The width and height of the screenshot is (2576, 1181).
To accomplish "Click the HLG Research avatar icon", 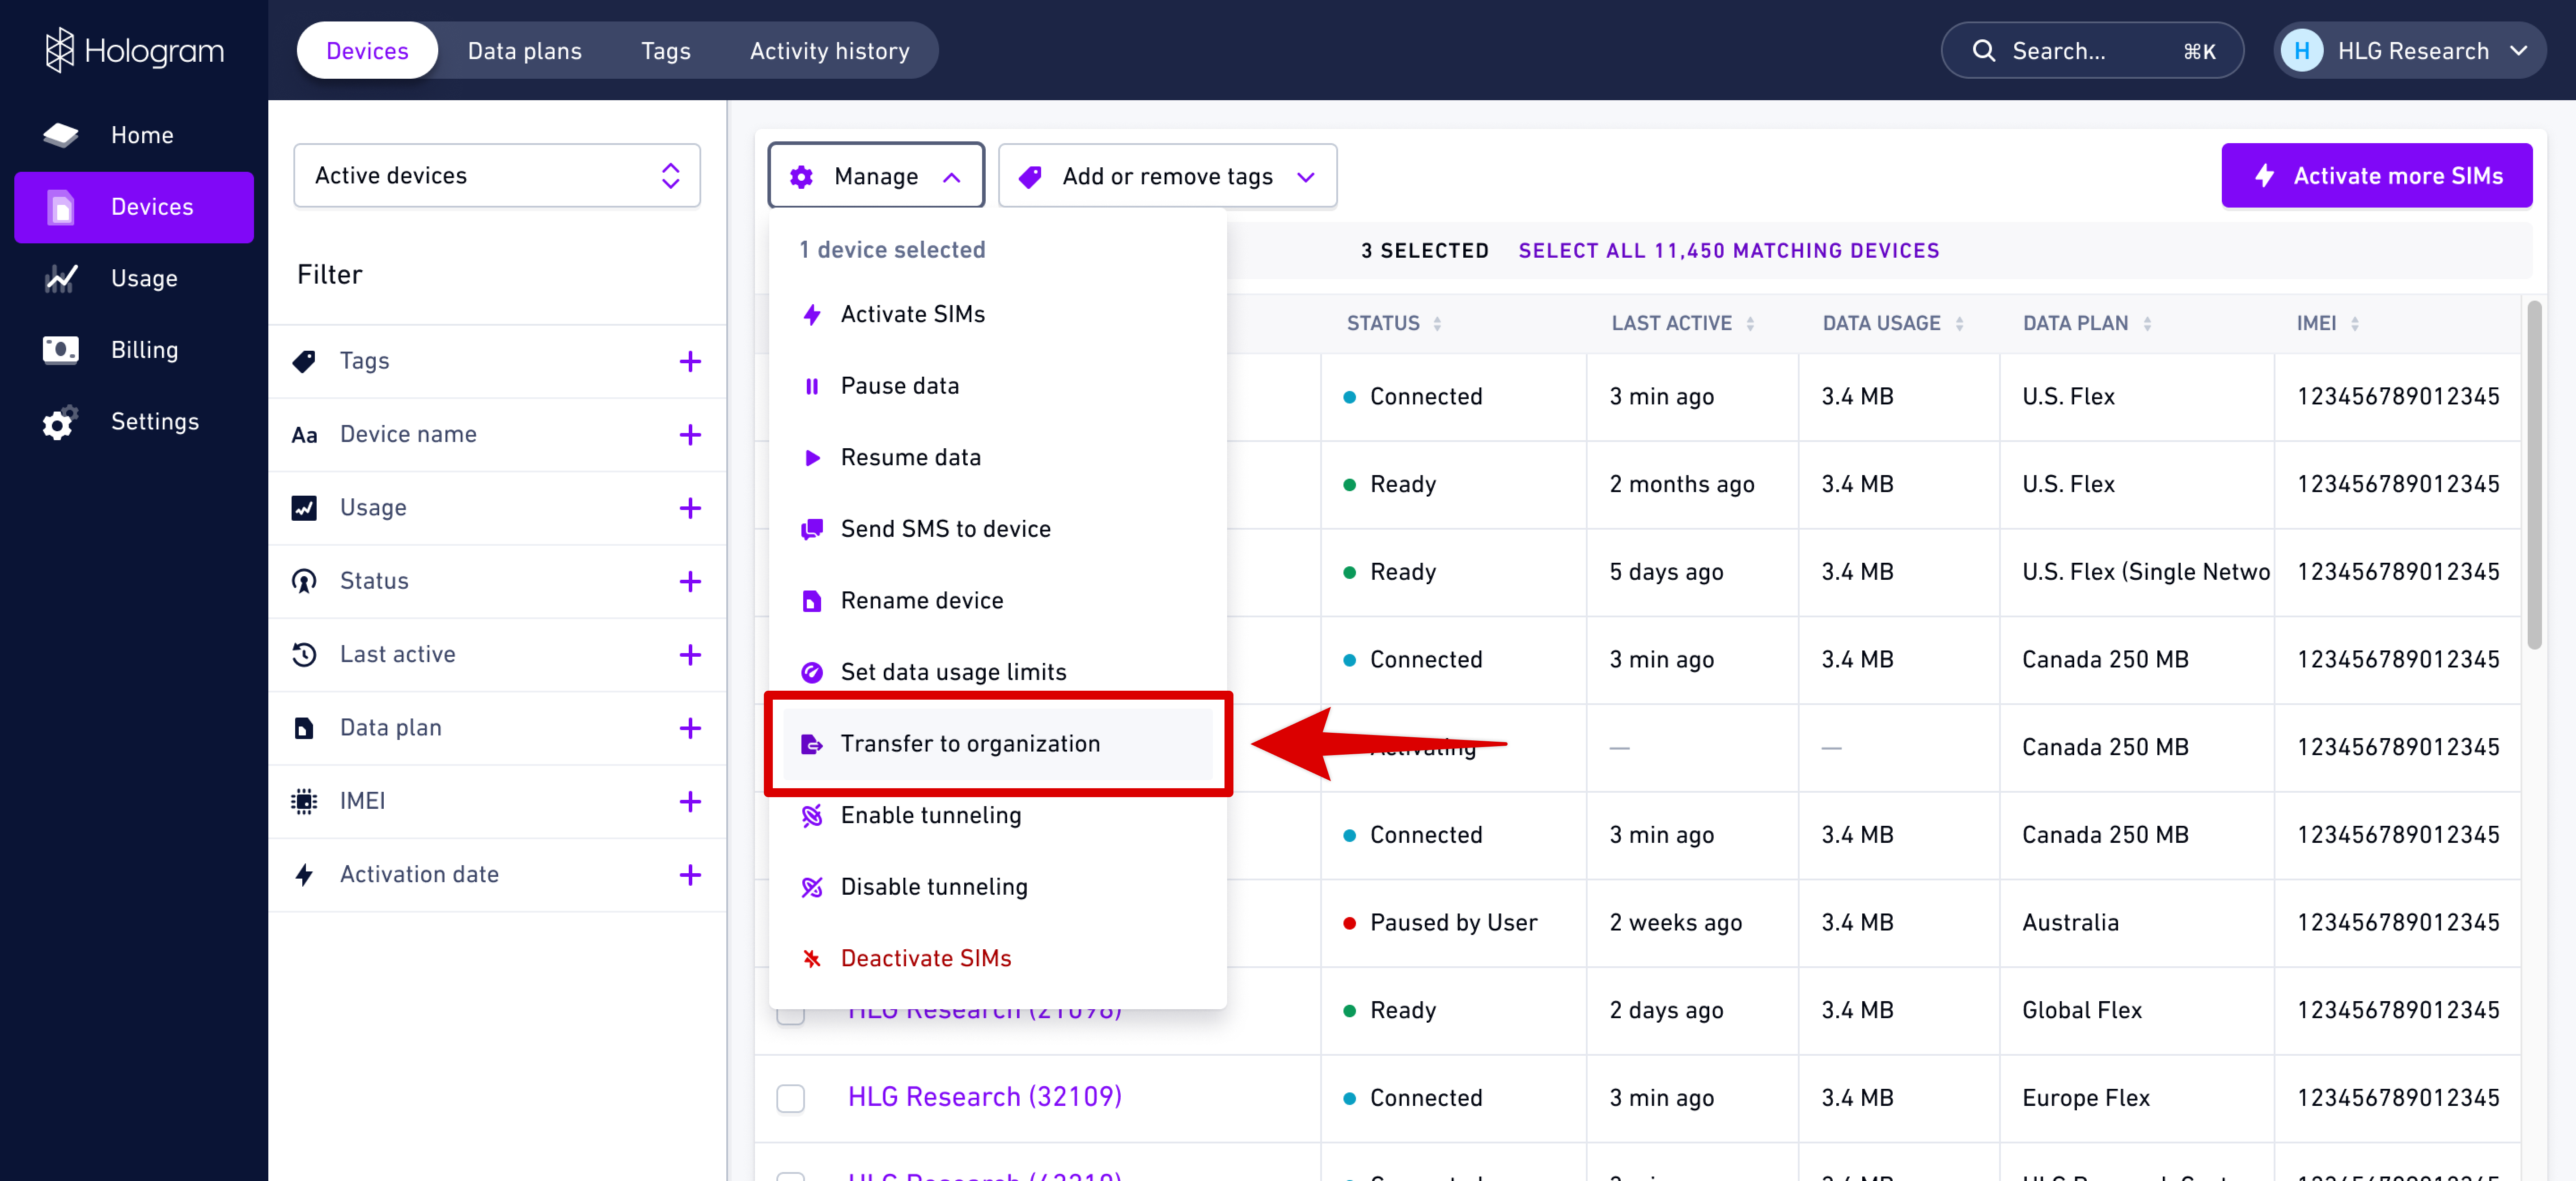I will (2301, 51).
